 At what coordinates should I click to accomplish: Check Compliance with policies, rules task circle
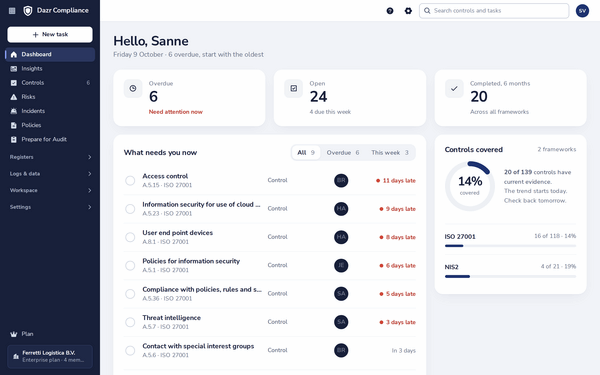[x=130, y=293]
